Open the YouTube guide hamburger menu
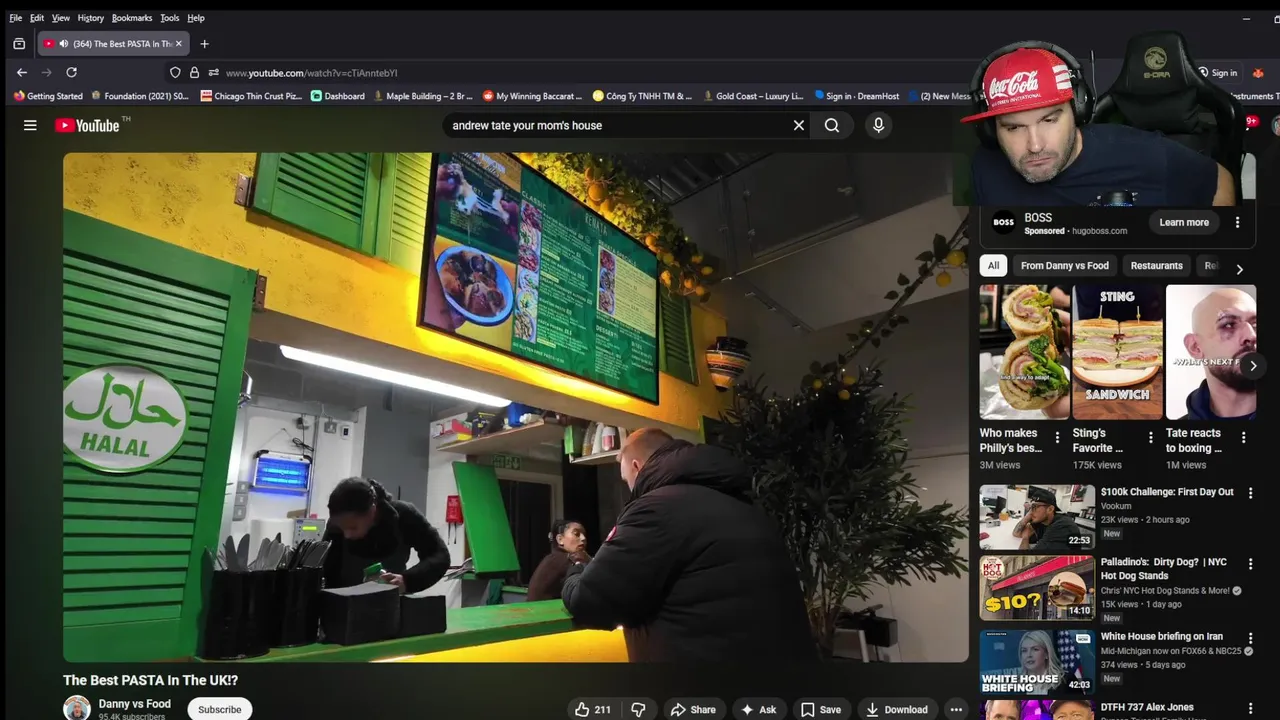 [x=30, y=125]
